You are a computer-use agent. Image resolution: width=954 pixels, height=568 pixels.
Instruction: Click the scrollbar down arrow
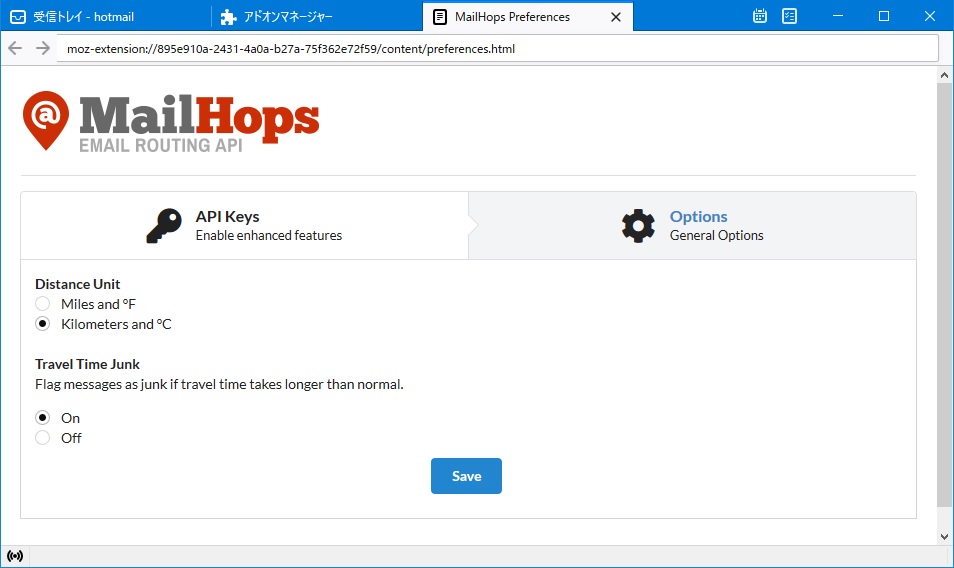(x=945, y=536)
